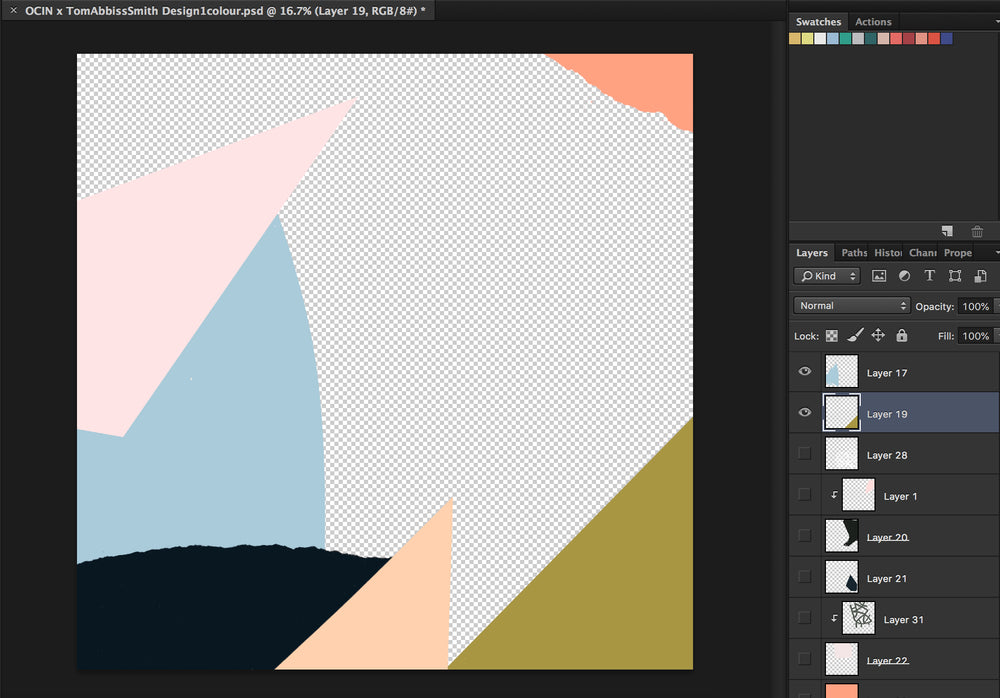Viewport: 1000px width, 698px height.
Task: Select Layer 19 thumbnail
Action: 842,412
